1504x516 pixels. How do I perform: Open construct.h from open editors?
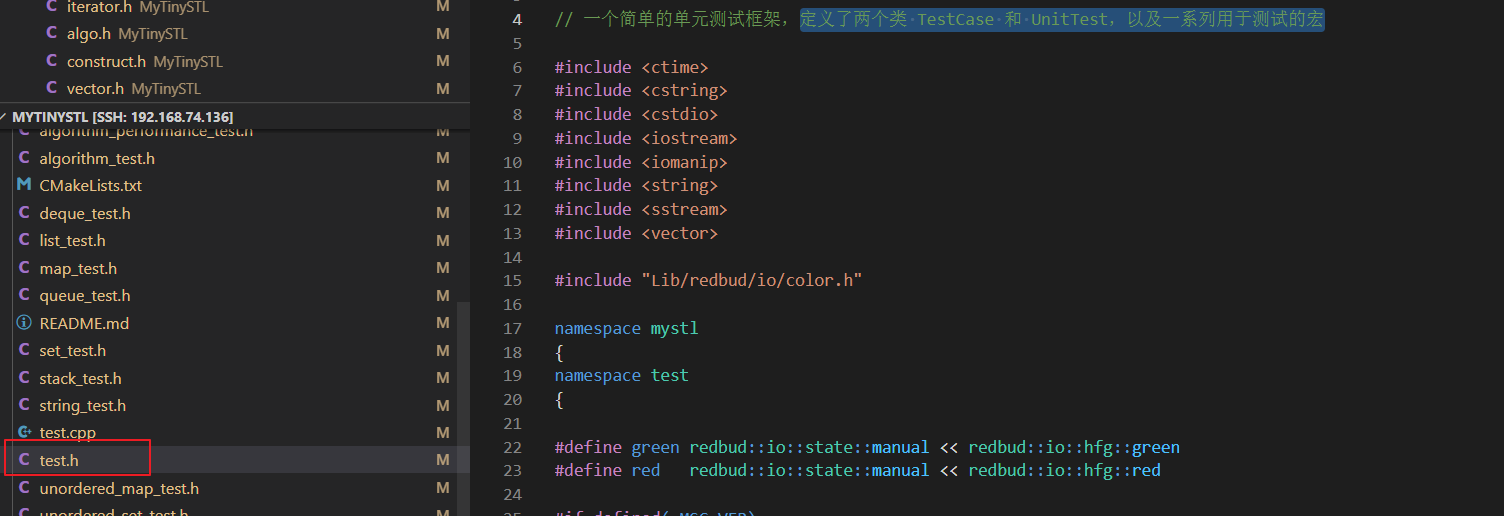coord(106,62)
